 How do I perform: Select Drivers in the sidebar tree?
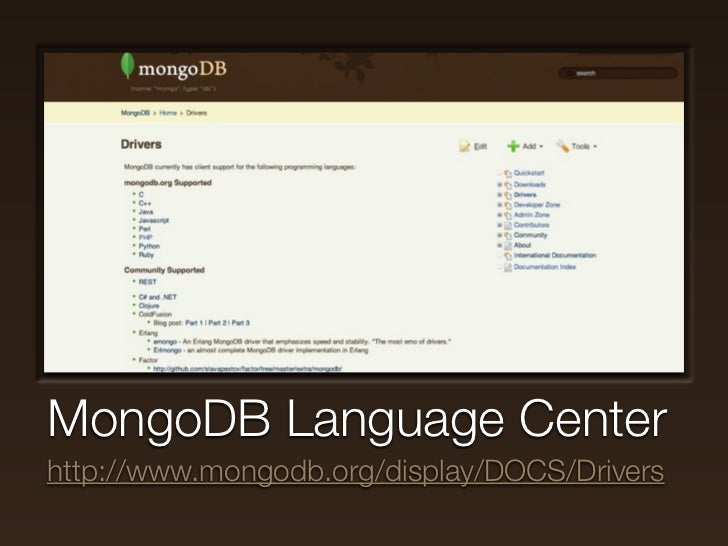pyautogui.click(x=525, y=195)
